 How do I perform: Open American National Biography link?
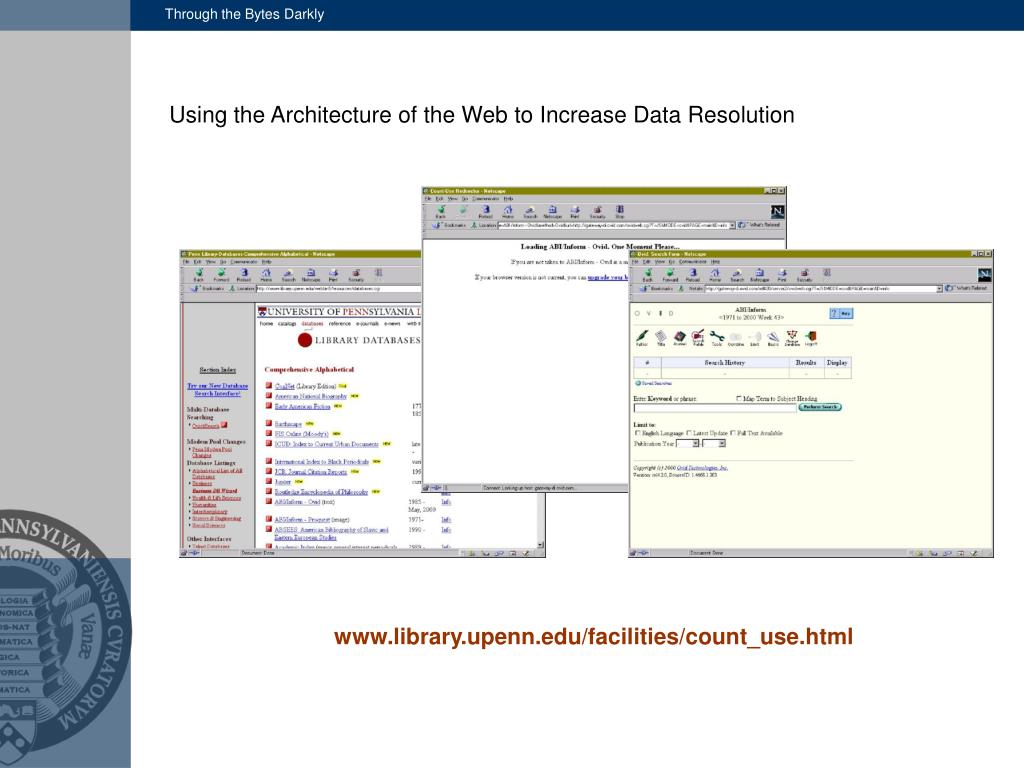click(x=310, y=396)
